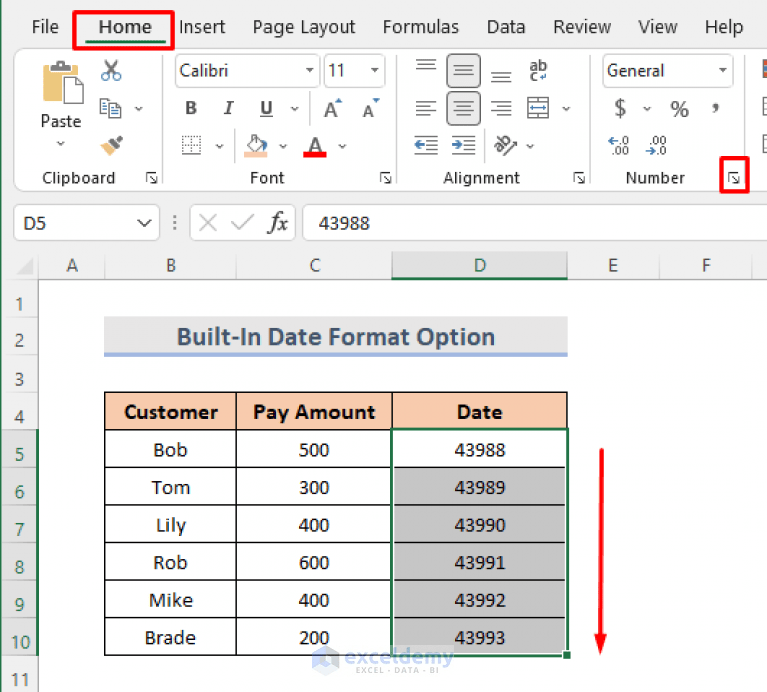Switch to the Data tab
767x692 pixels.
point(506,27)
